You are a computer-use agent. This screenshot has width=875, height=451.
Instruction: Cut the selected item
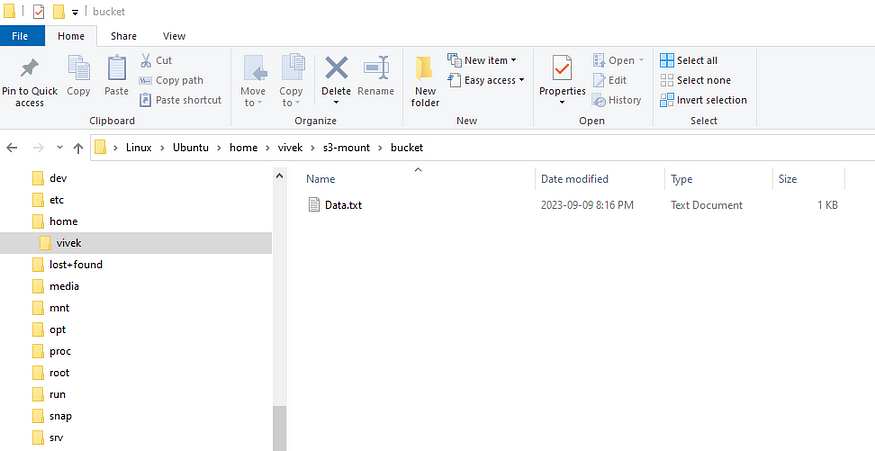[156, 60]
